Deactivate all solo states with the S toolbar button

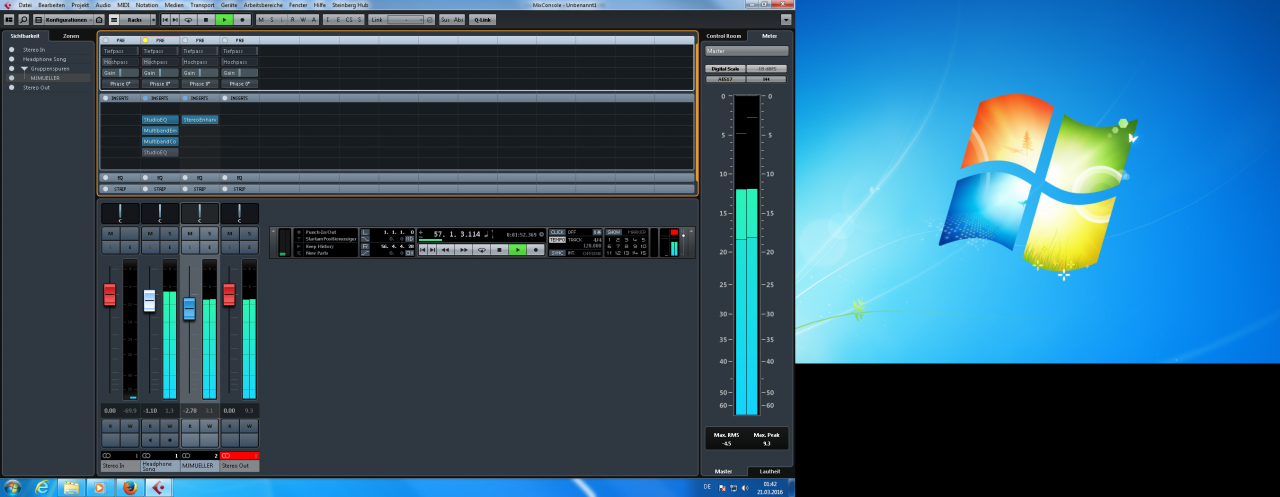(x=271, y=19)
